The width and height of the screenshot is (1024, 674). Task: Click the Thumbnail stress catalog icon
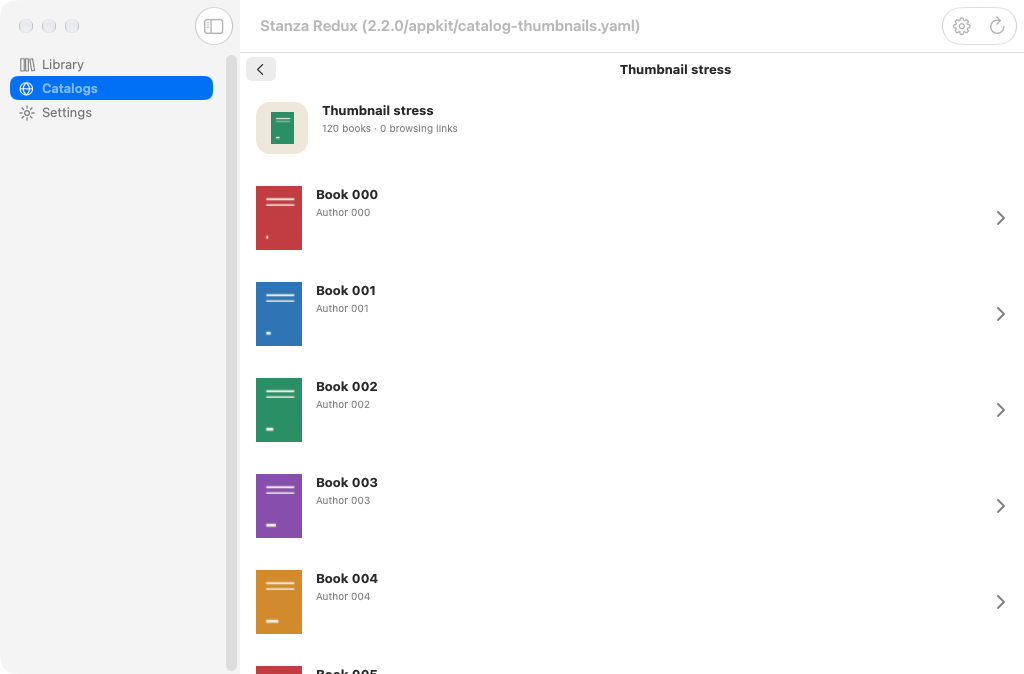[281, 128]
